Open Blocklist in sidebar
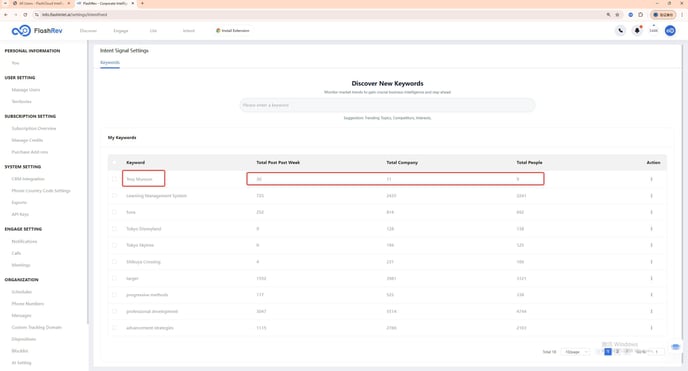Viewport: 688px width, 371px height. click(x=20, y=351)
